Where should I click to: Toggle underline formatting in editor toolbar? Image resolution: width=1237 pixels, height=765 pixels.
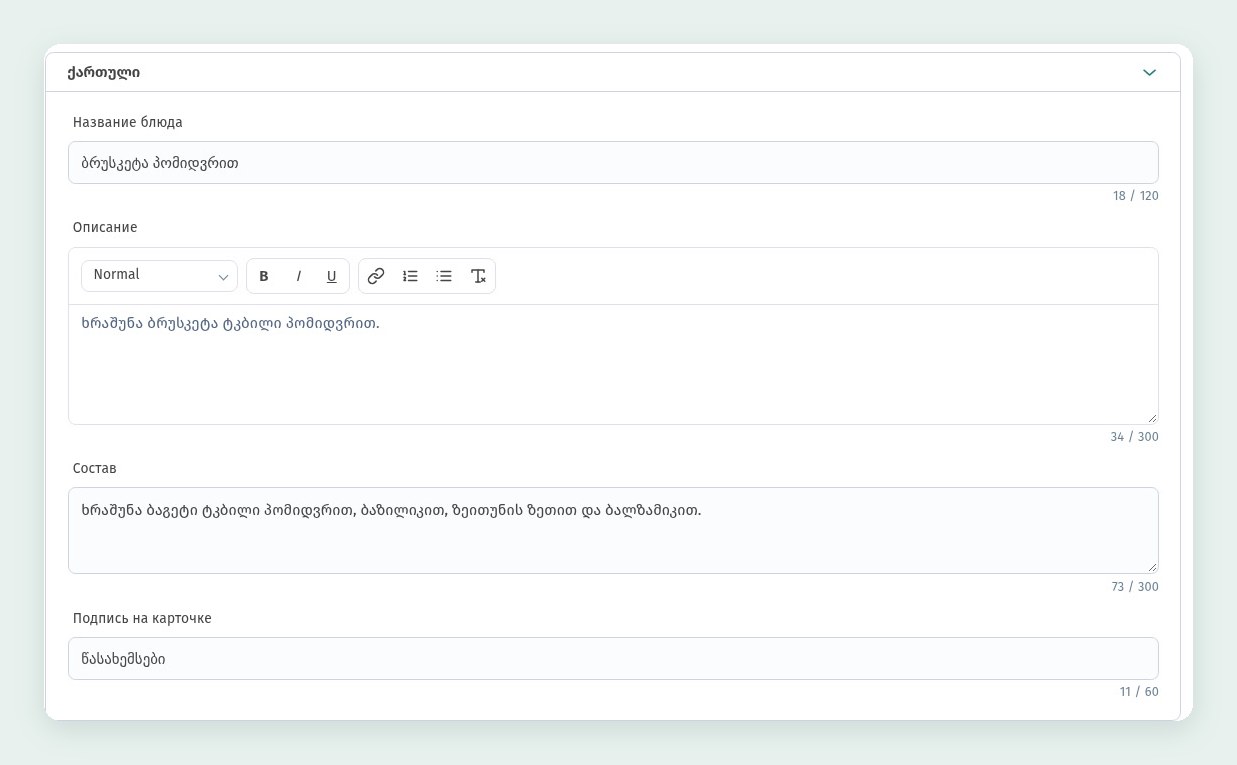331,276
